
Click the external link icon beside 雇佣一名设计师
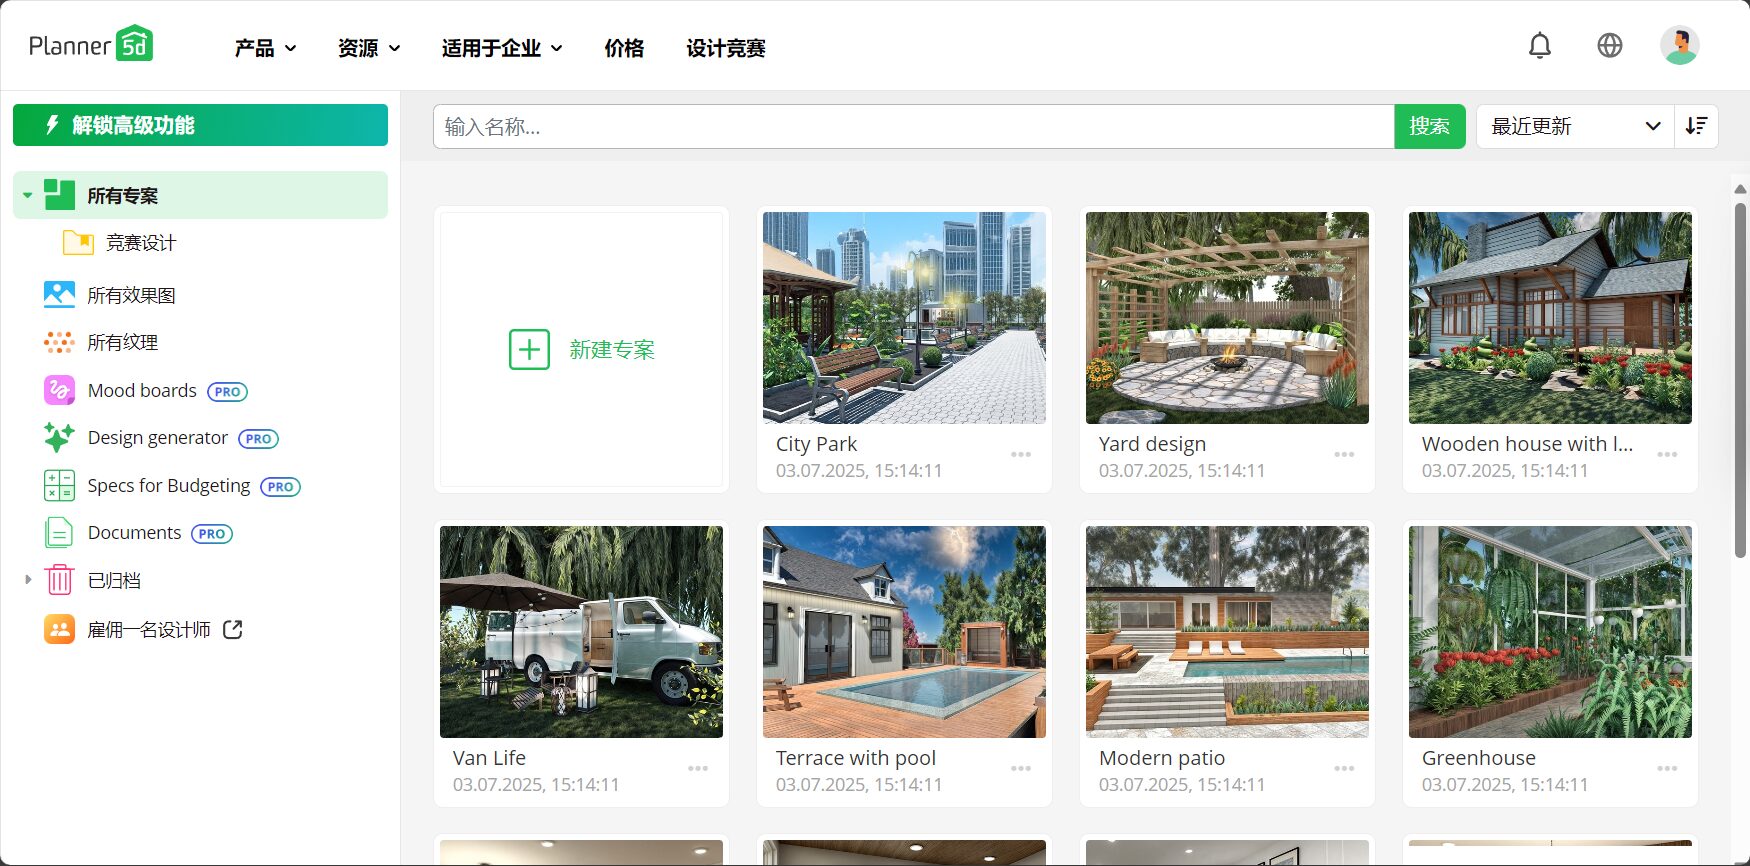click(233, 629)
